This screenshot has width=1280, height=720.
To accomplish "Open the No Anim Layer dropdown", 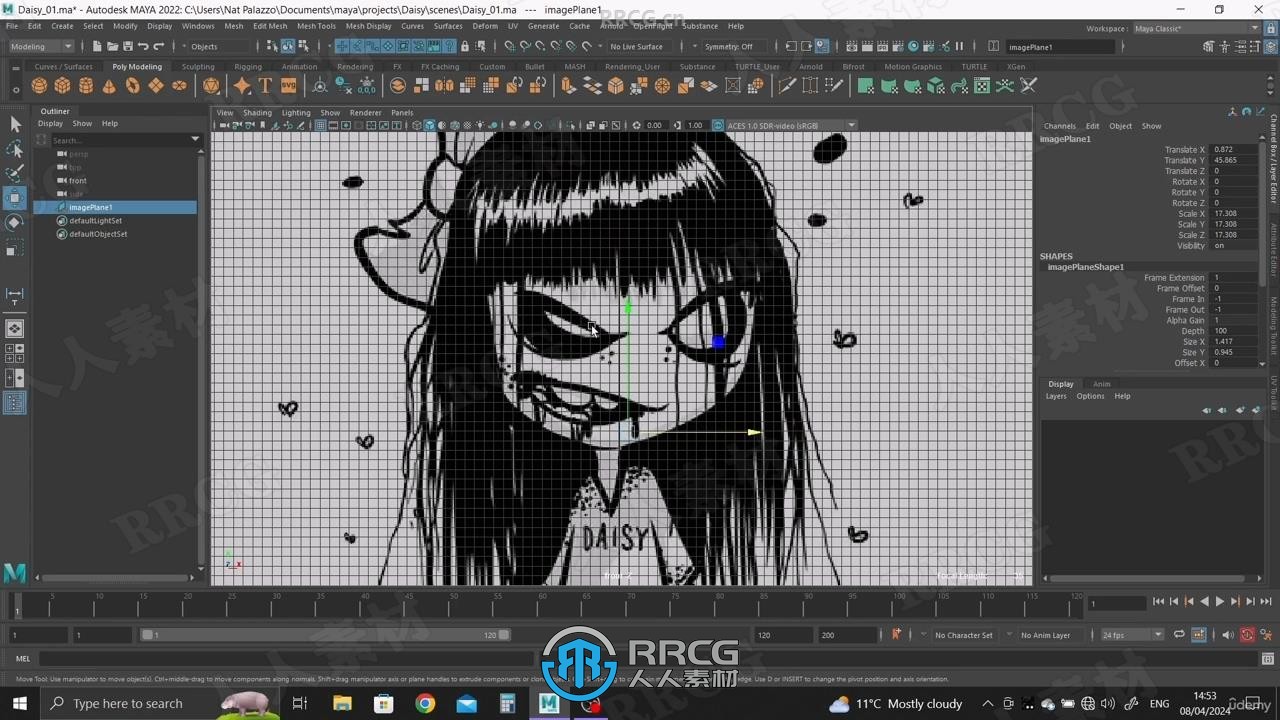I will [x=1046, y=635].
